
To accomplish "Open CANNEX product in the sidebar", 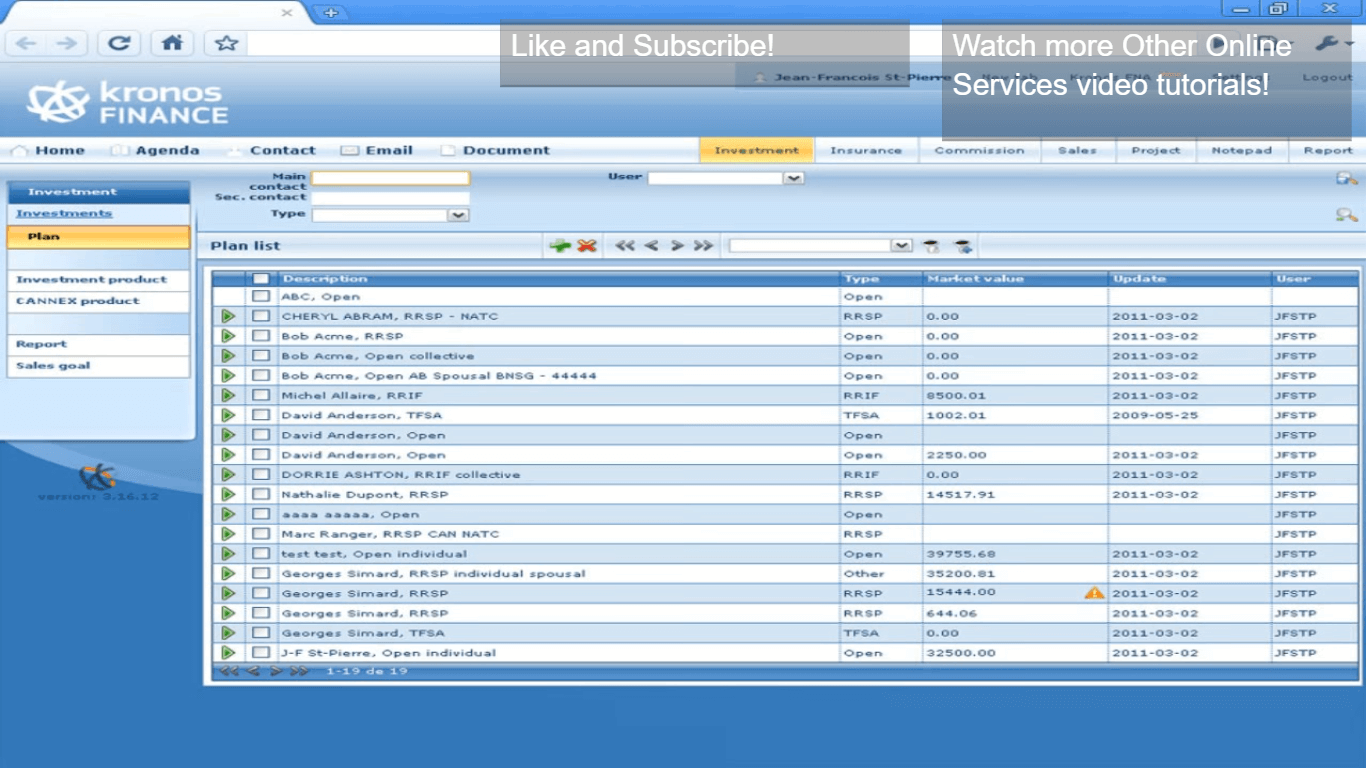I will pos(78,301).
